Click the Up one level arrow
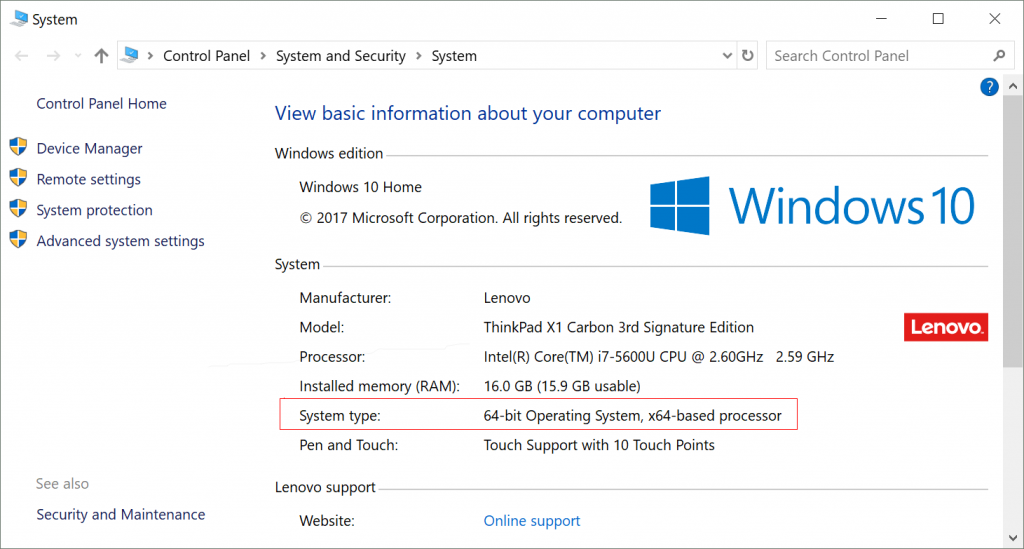Viewport: 1024px width, 549px height. pos(101,57)
